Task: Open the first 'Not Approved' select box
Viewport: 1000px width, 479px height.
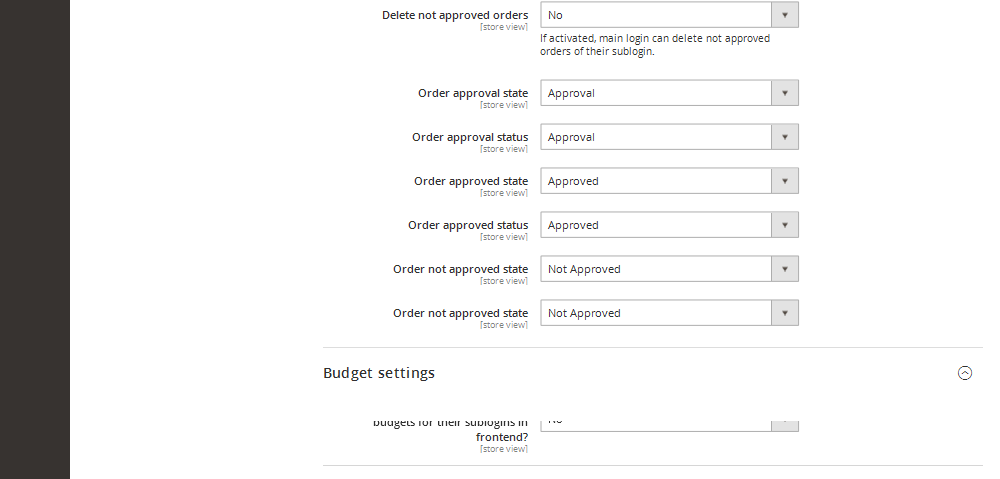Action: coord(669,269)
